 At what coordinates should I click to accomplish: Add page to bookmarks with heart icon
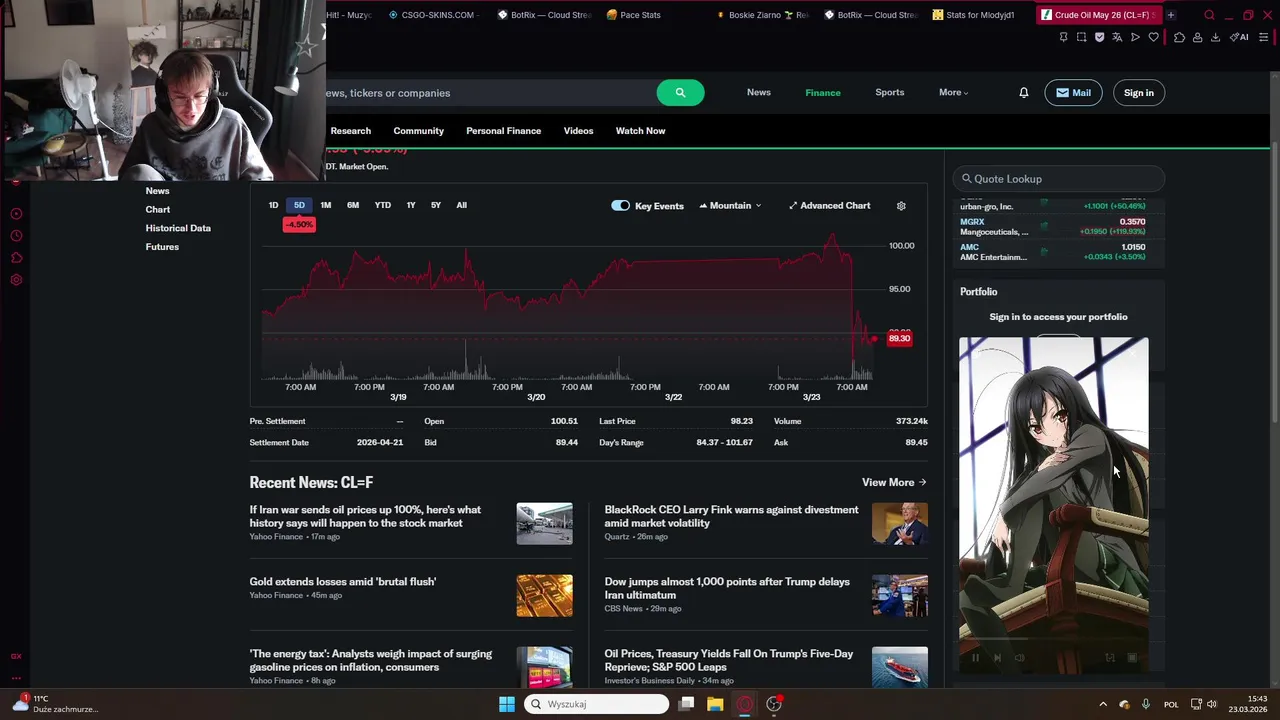click(x=1153, y=37)
